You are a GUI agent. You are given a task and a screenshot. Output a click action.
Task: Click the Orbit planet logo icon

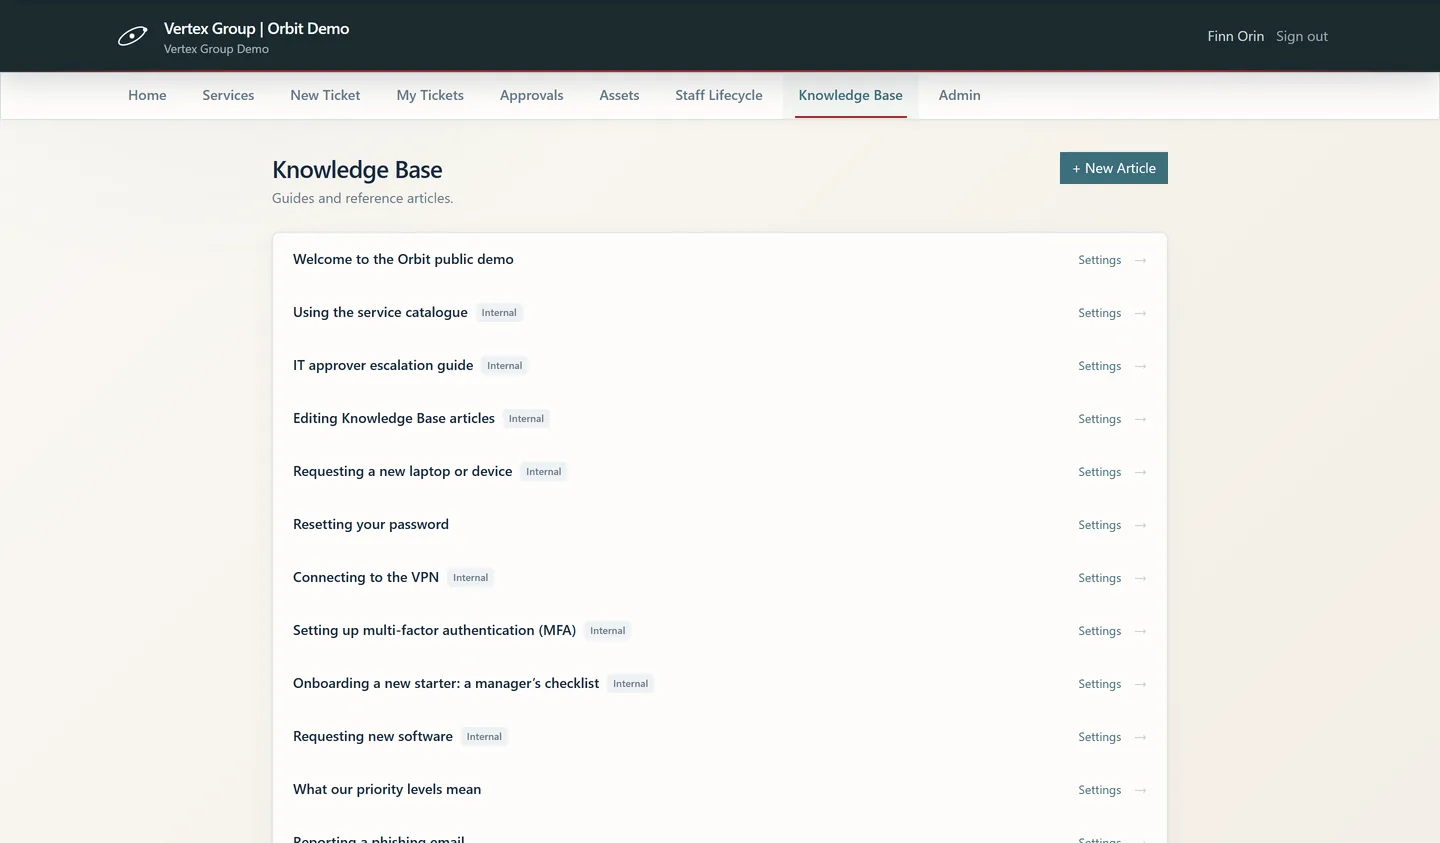pos(132,37)
